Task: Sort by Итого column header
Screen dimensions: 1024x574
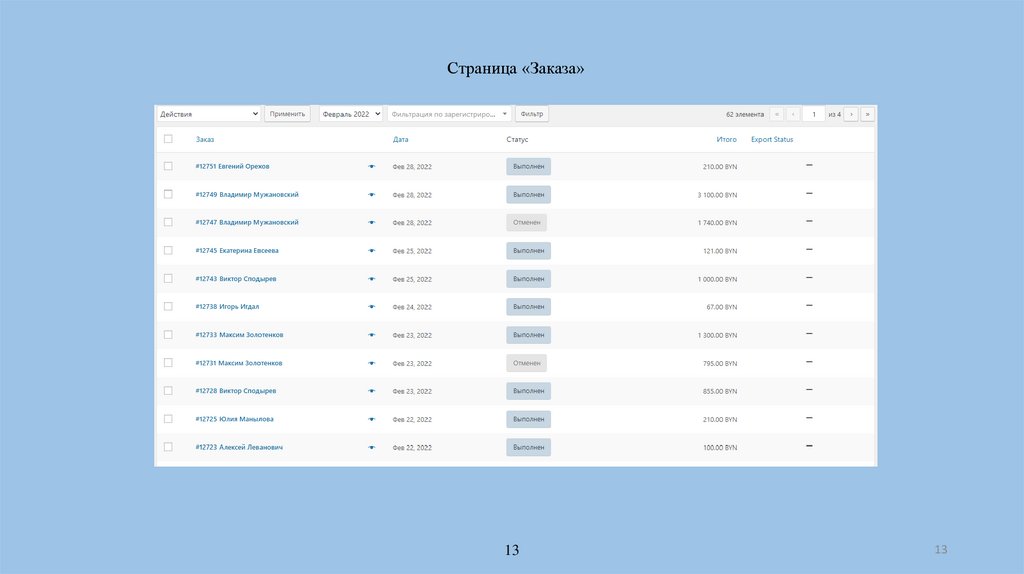Action: point(726,139)
